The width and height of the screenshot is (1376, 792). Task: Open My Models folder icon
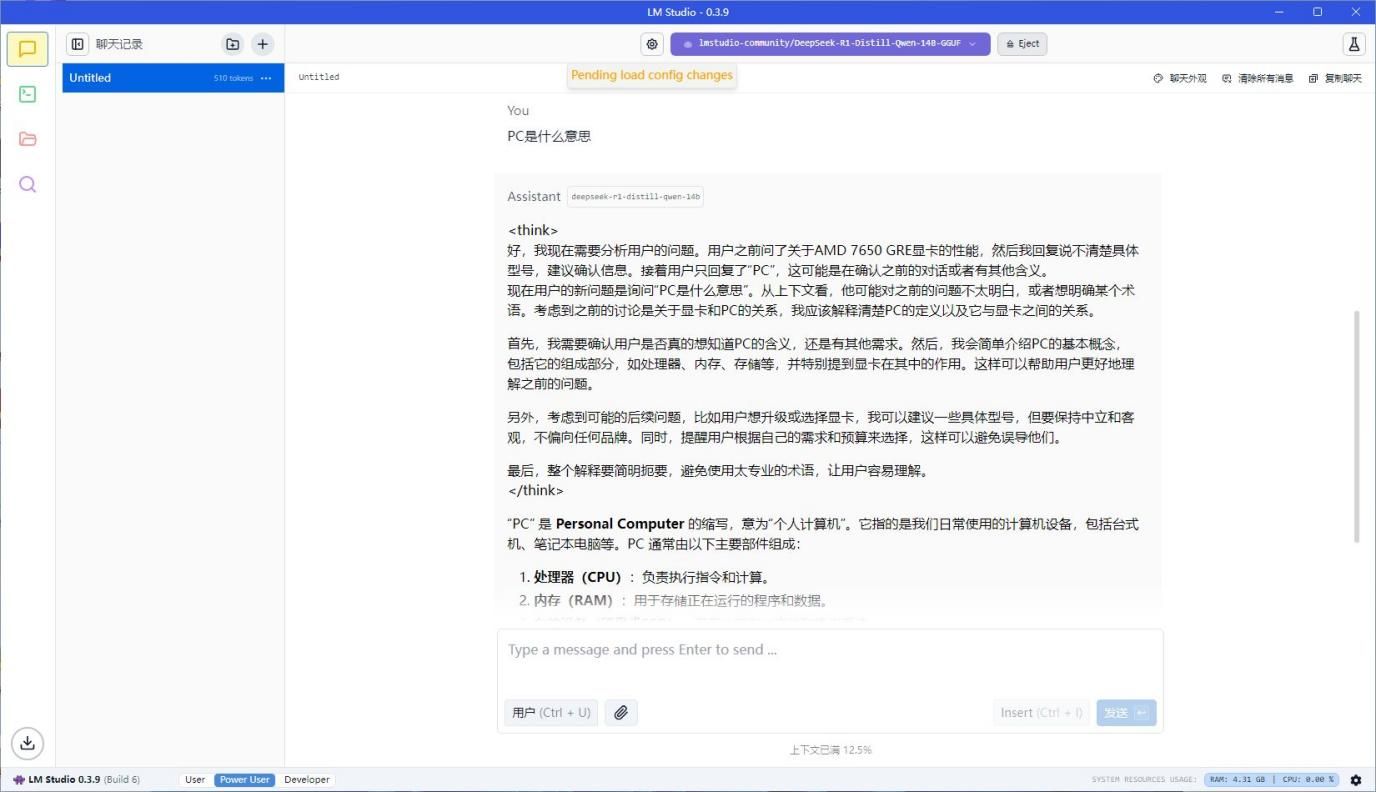(27, 139)
